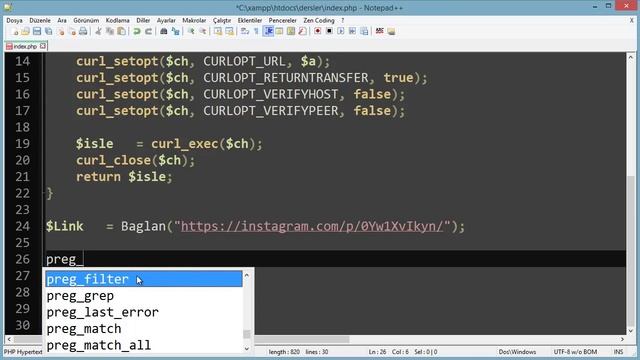Click the Replace toolbar icon

tap(176, 31)
